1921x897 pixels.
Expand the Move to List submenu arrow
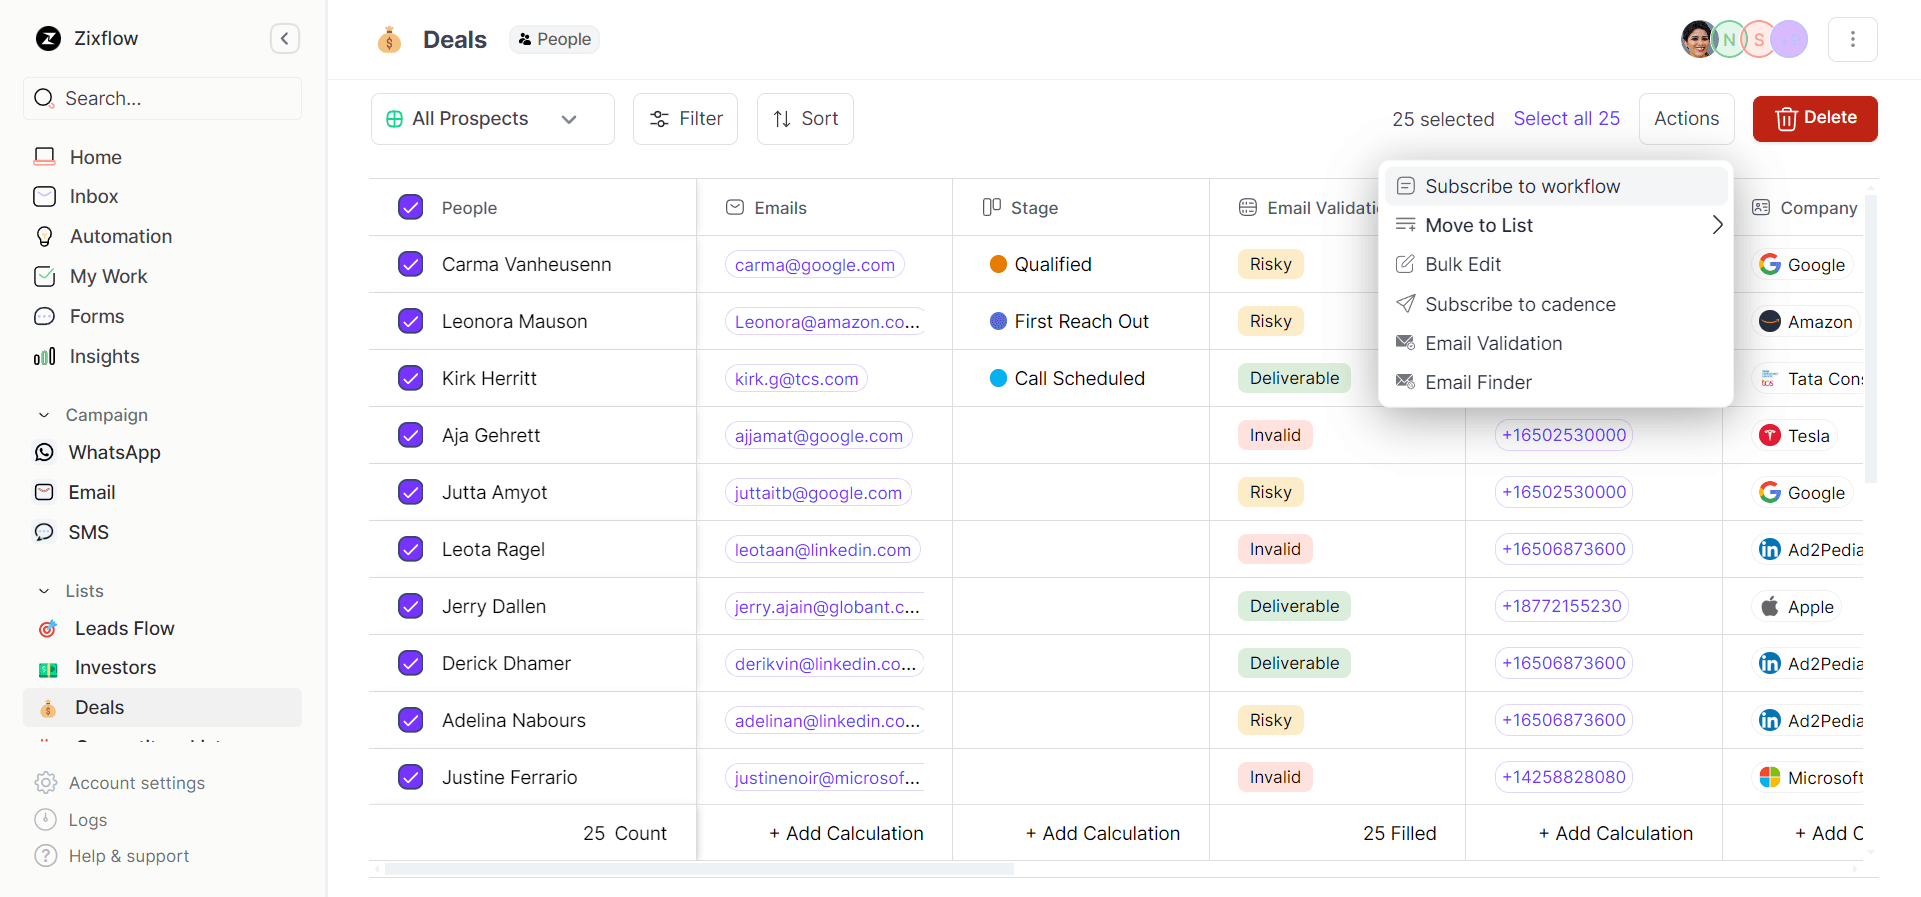point(1716,225)
